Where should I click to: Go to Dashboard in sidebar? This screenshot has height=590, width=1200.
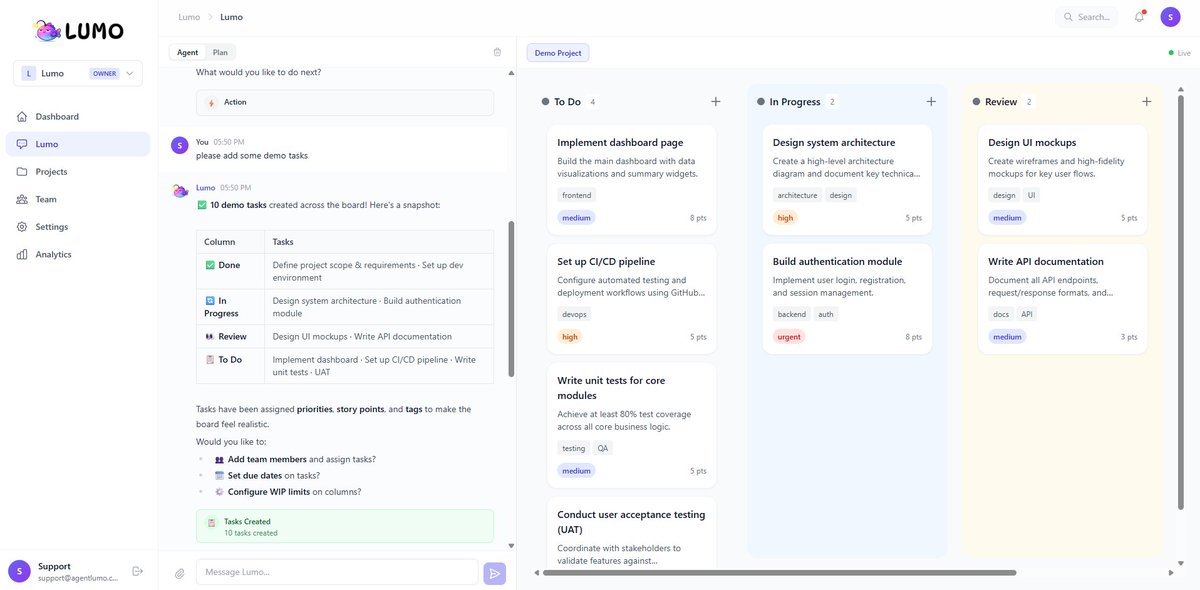(78, 117)
